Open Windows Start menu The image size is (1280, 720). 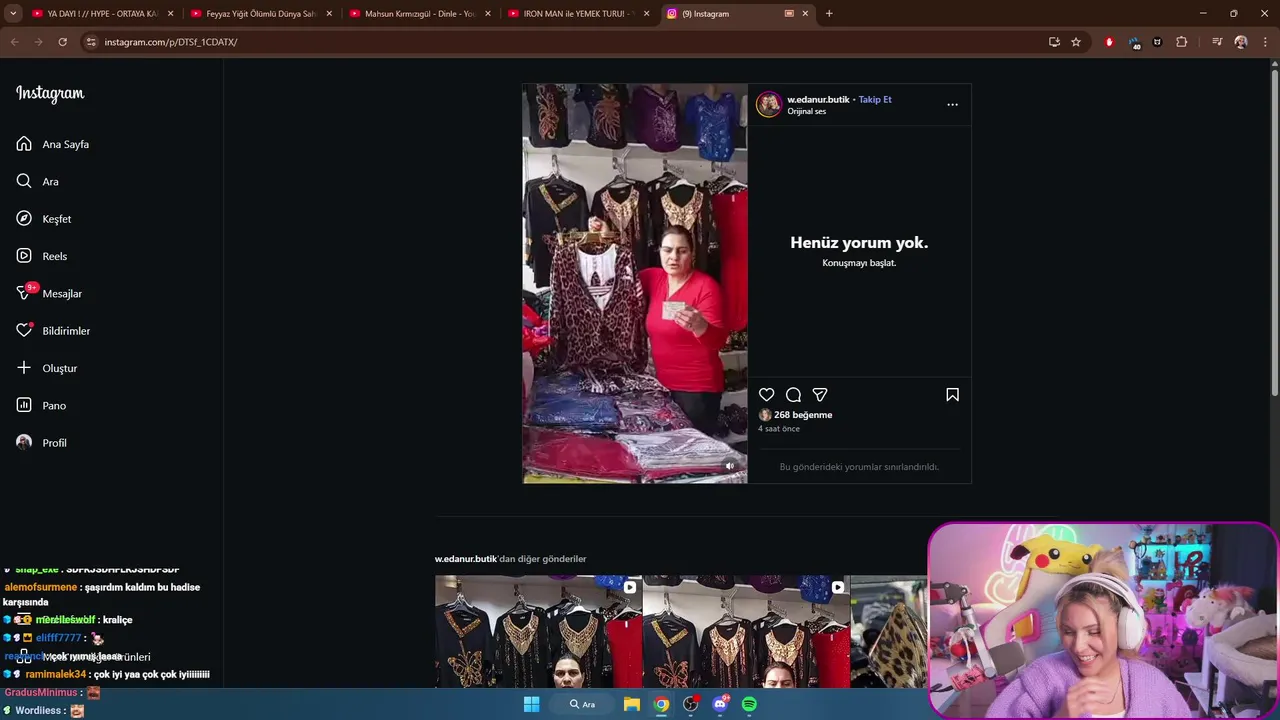tap(532, 704)
